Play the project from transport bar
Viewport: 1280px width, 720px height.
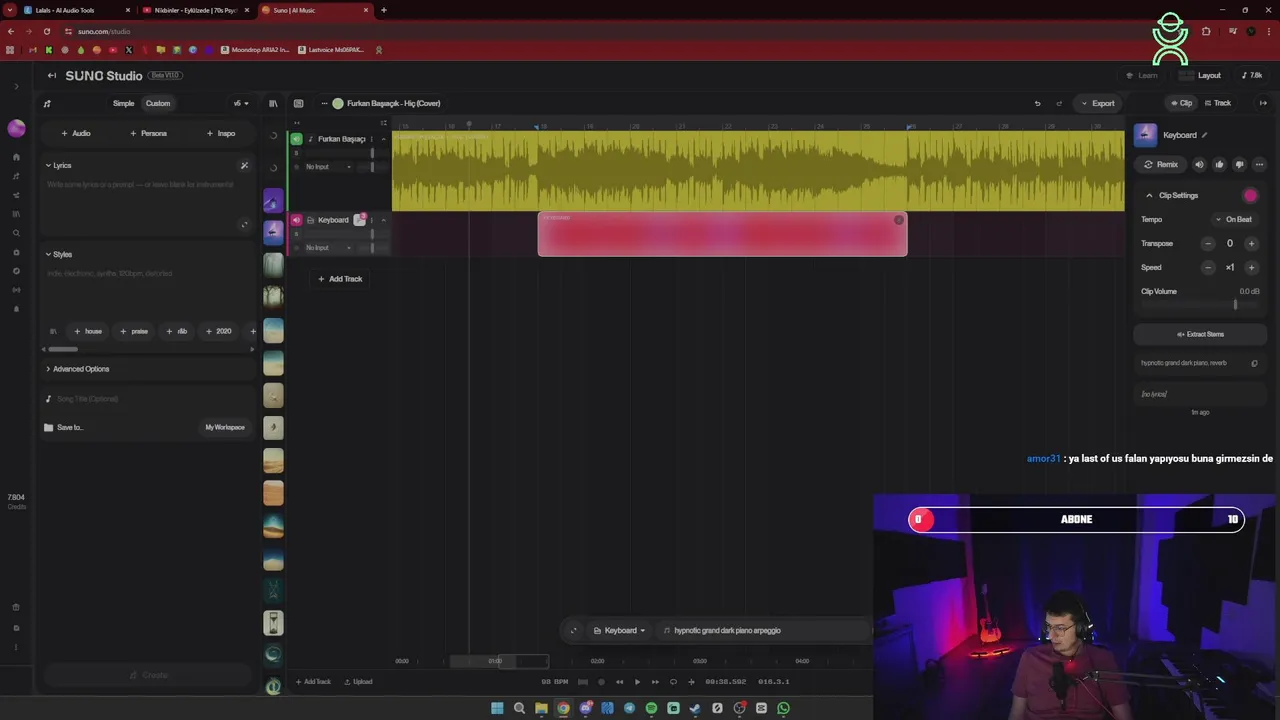click(637, 682)
